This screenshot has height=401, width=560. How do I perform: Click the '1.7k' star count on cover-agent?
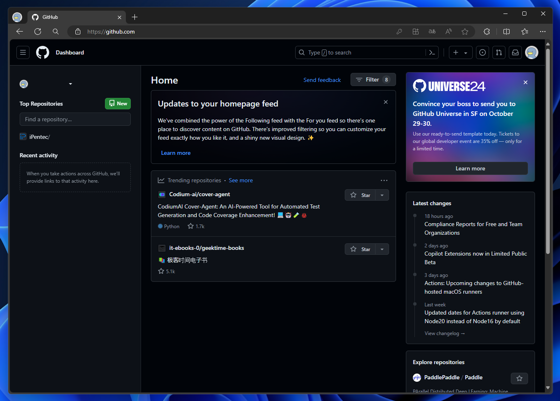point(196,226)
